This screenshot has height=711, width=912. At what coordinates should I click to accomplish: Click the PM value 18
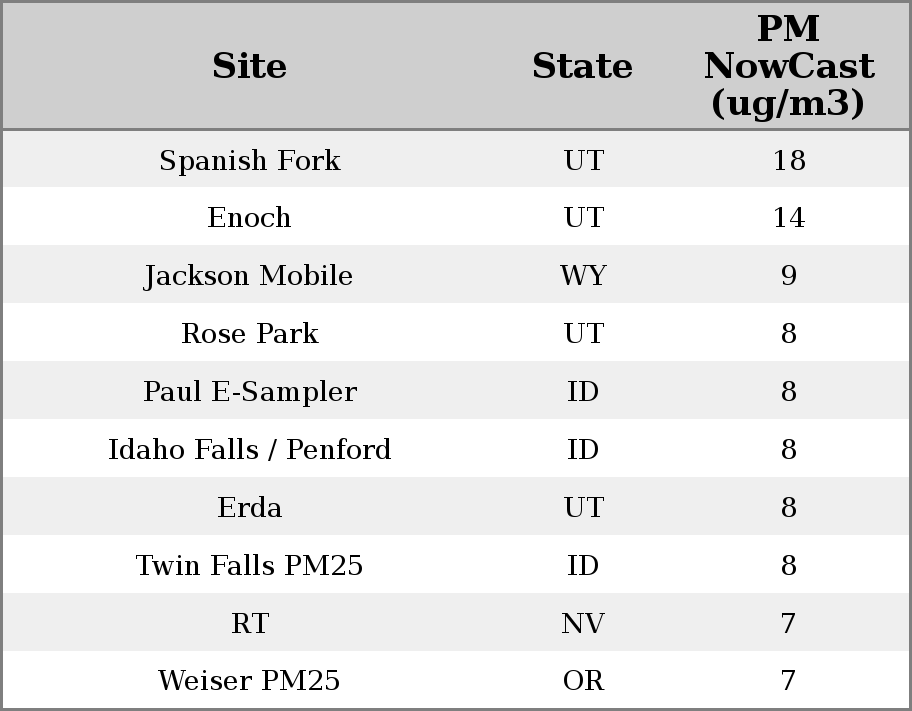(x=788, y=161)
